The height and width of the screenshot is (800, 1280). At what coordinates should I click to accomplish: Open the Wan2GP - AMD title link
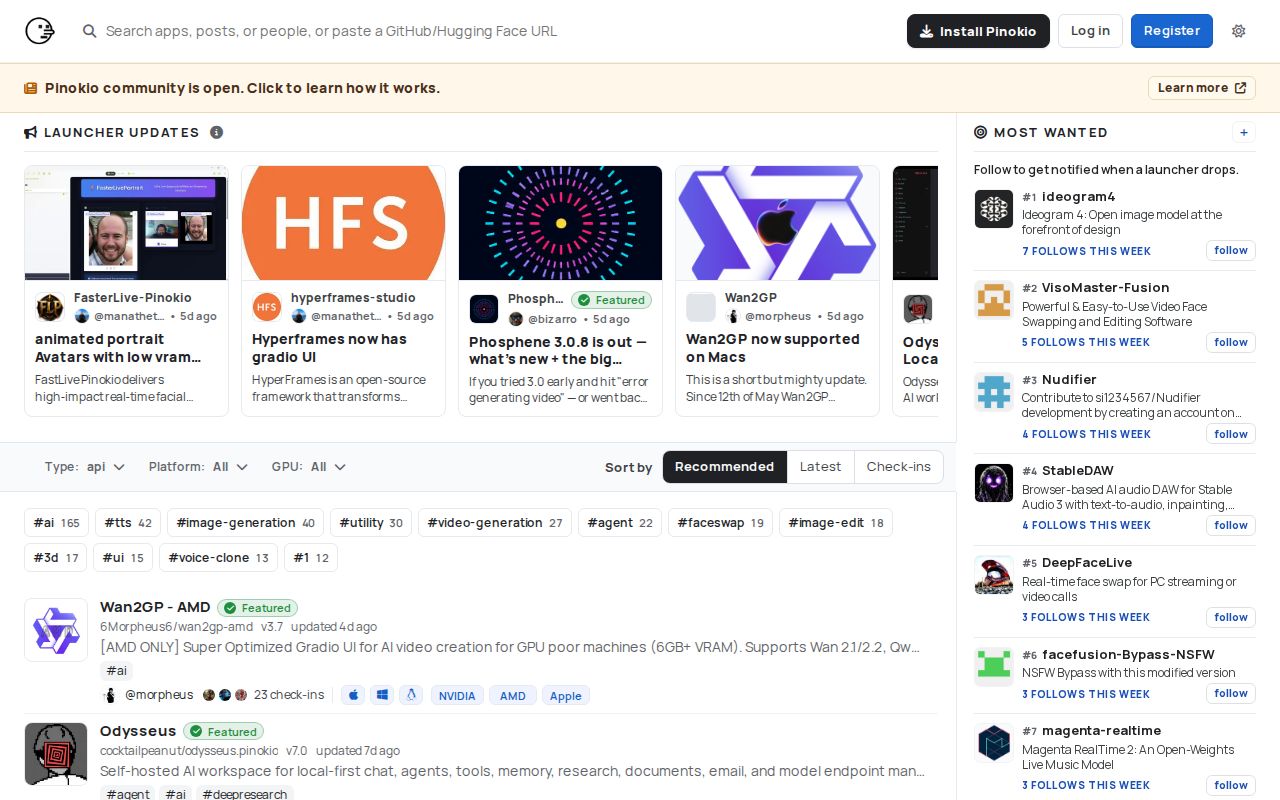(x=155, y=607)
